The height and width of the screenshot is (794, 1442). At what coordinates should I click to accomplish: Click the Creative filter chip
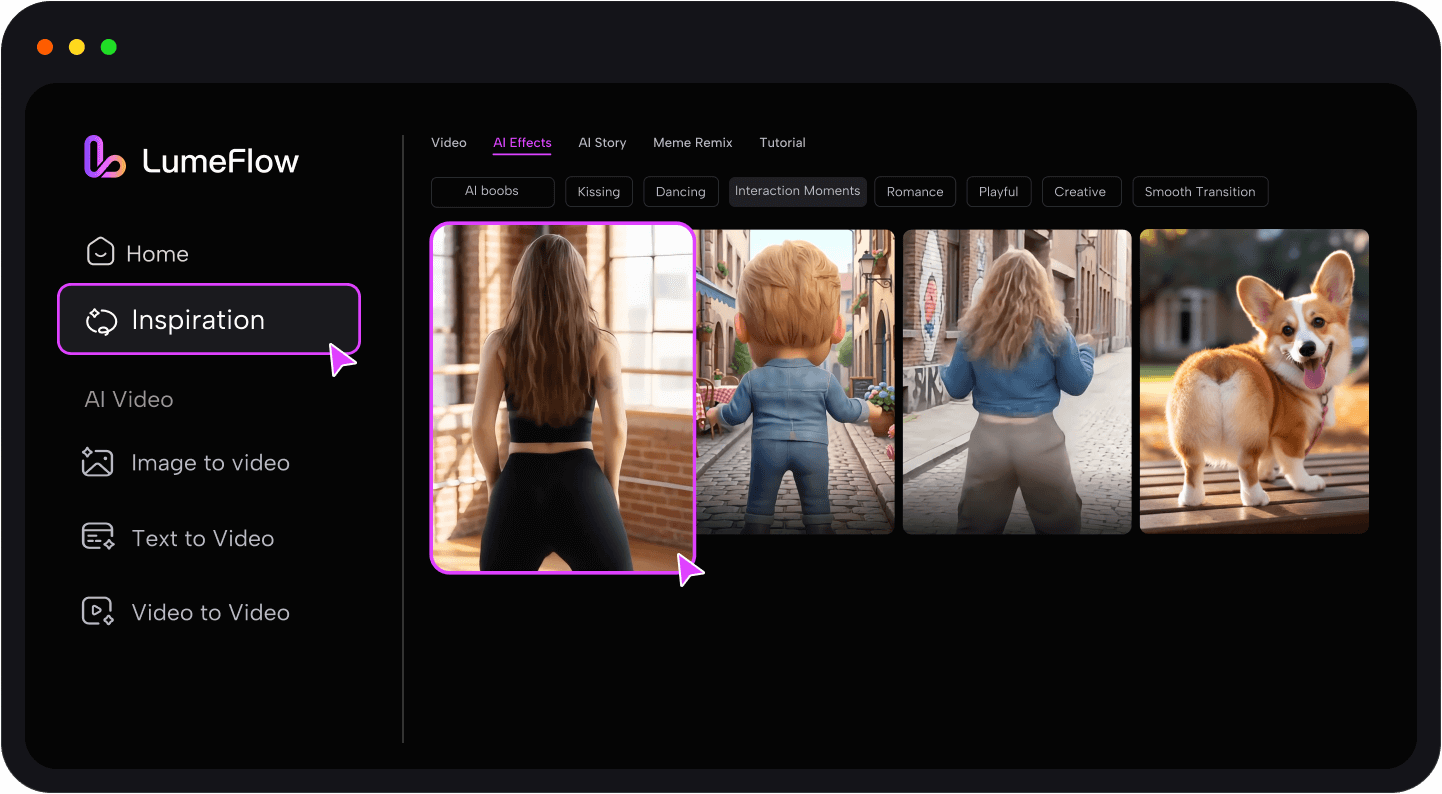click(1079, 192)
